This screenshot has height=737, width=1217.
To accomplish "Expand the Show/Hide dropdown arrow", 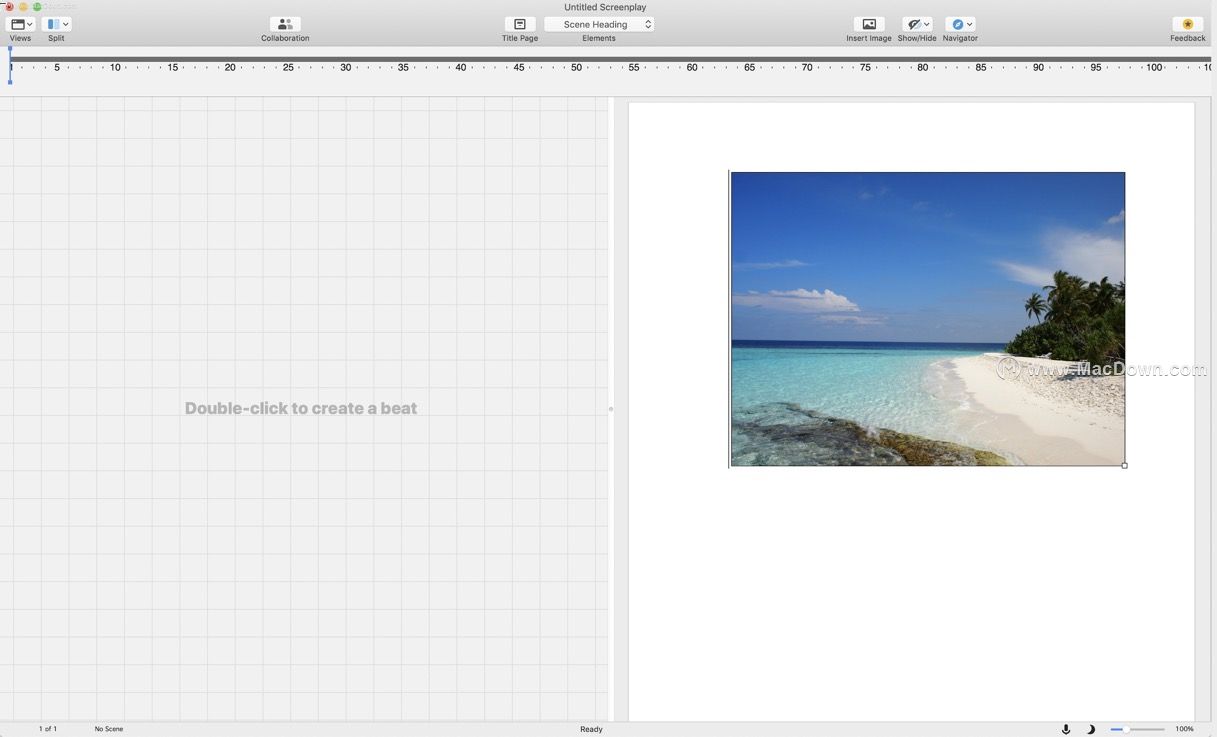I will (x=927, y=24).
